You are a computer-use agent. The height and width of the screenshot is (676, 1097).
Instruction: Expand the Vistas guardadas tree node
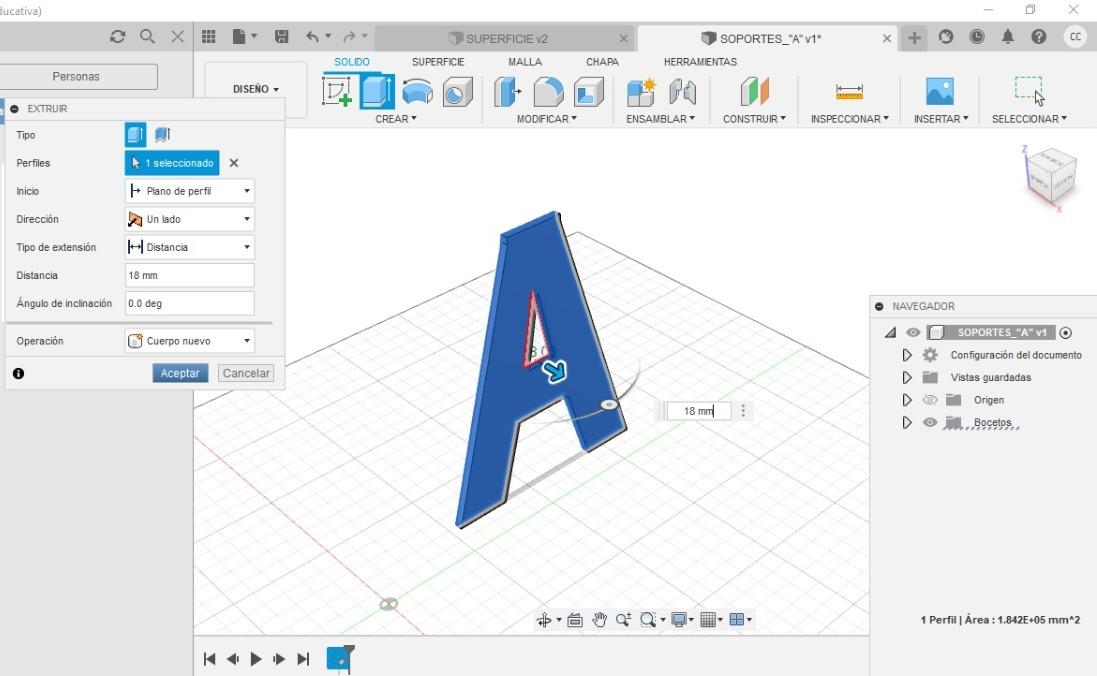pyautogui.click(x=907, y=377)
